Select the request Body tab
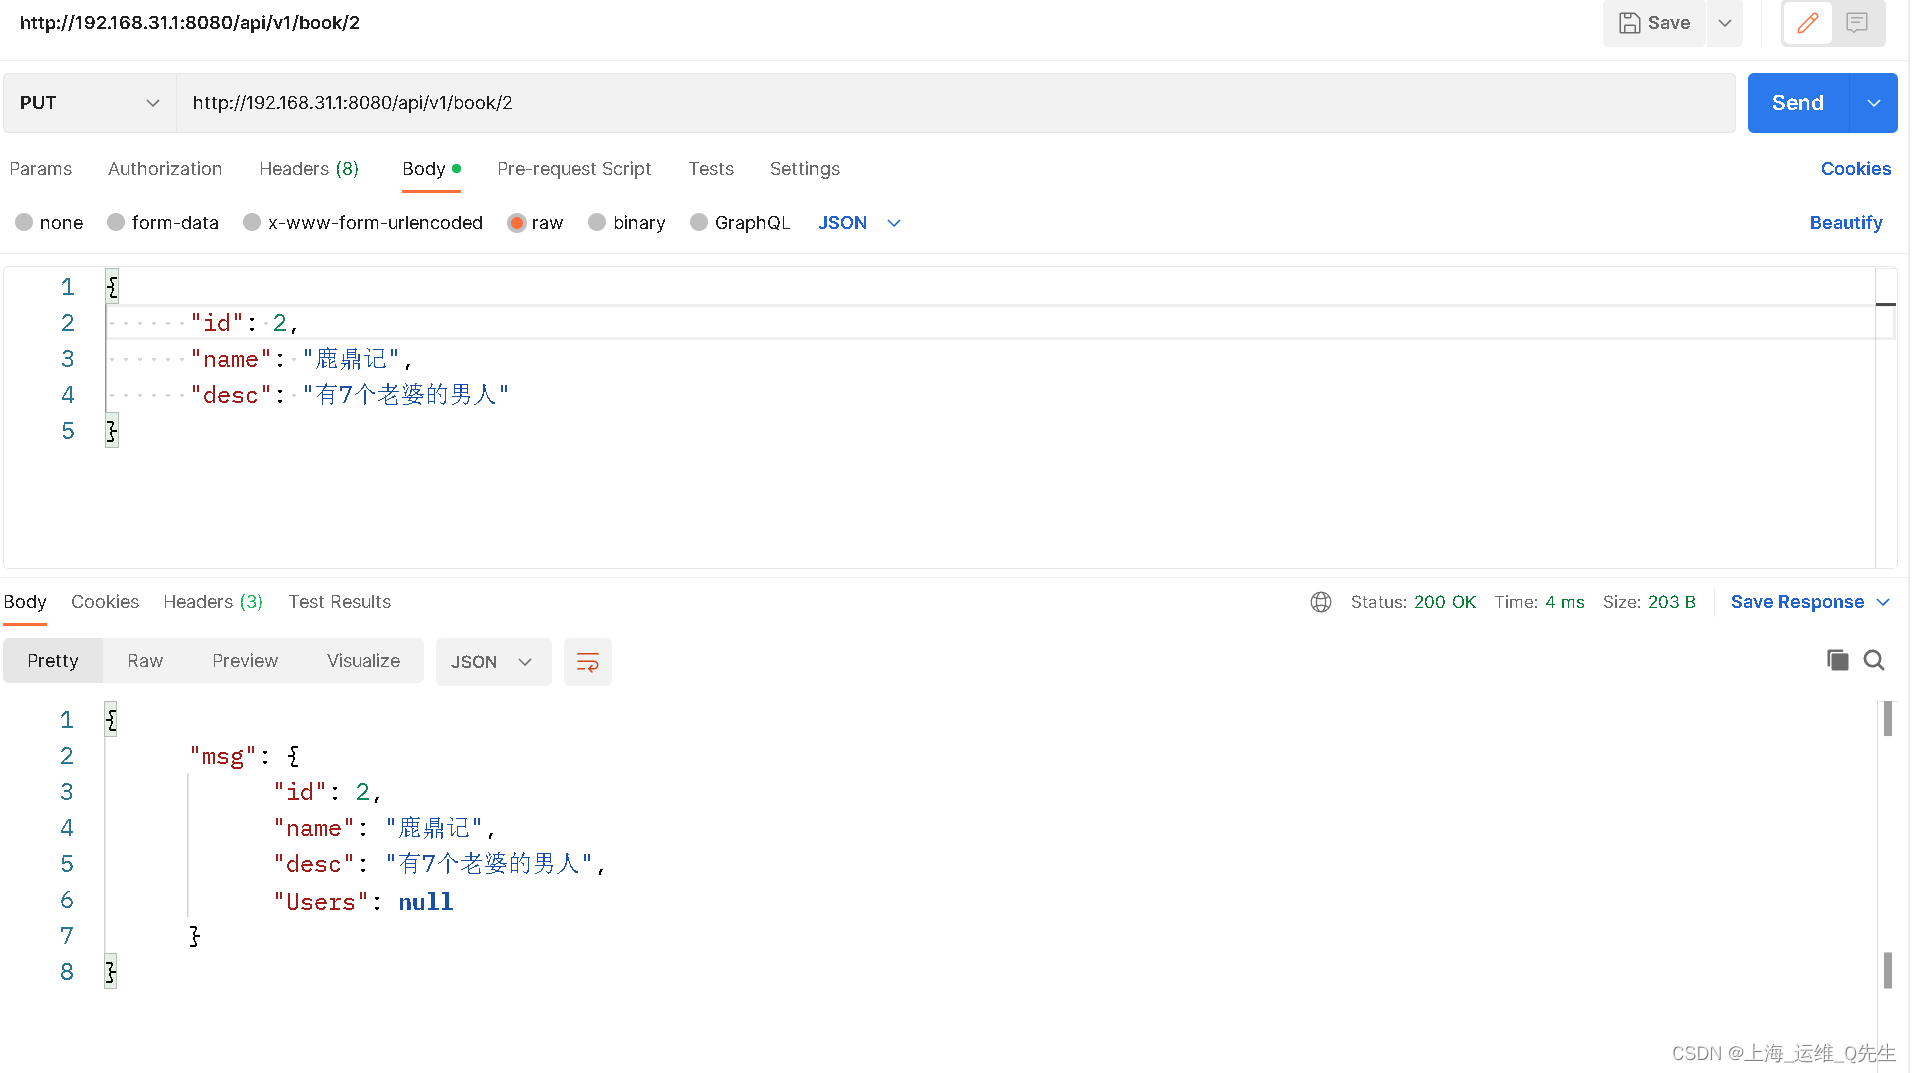The image size is (1912, 1073). [x=431, y=169]
